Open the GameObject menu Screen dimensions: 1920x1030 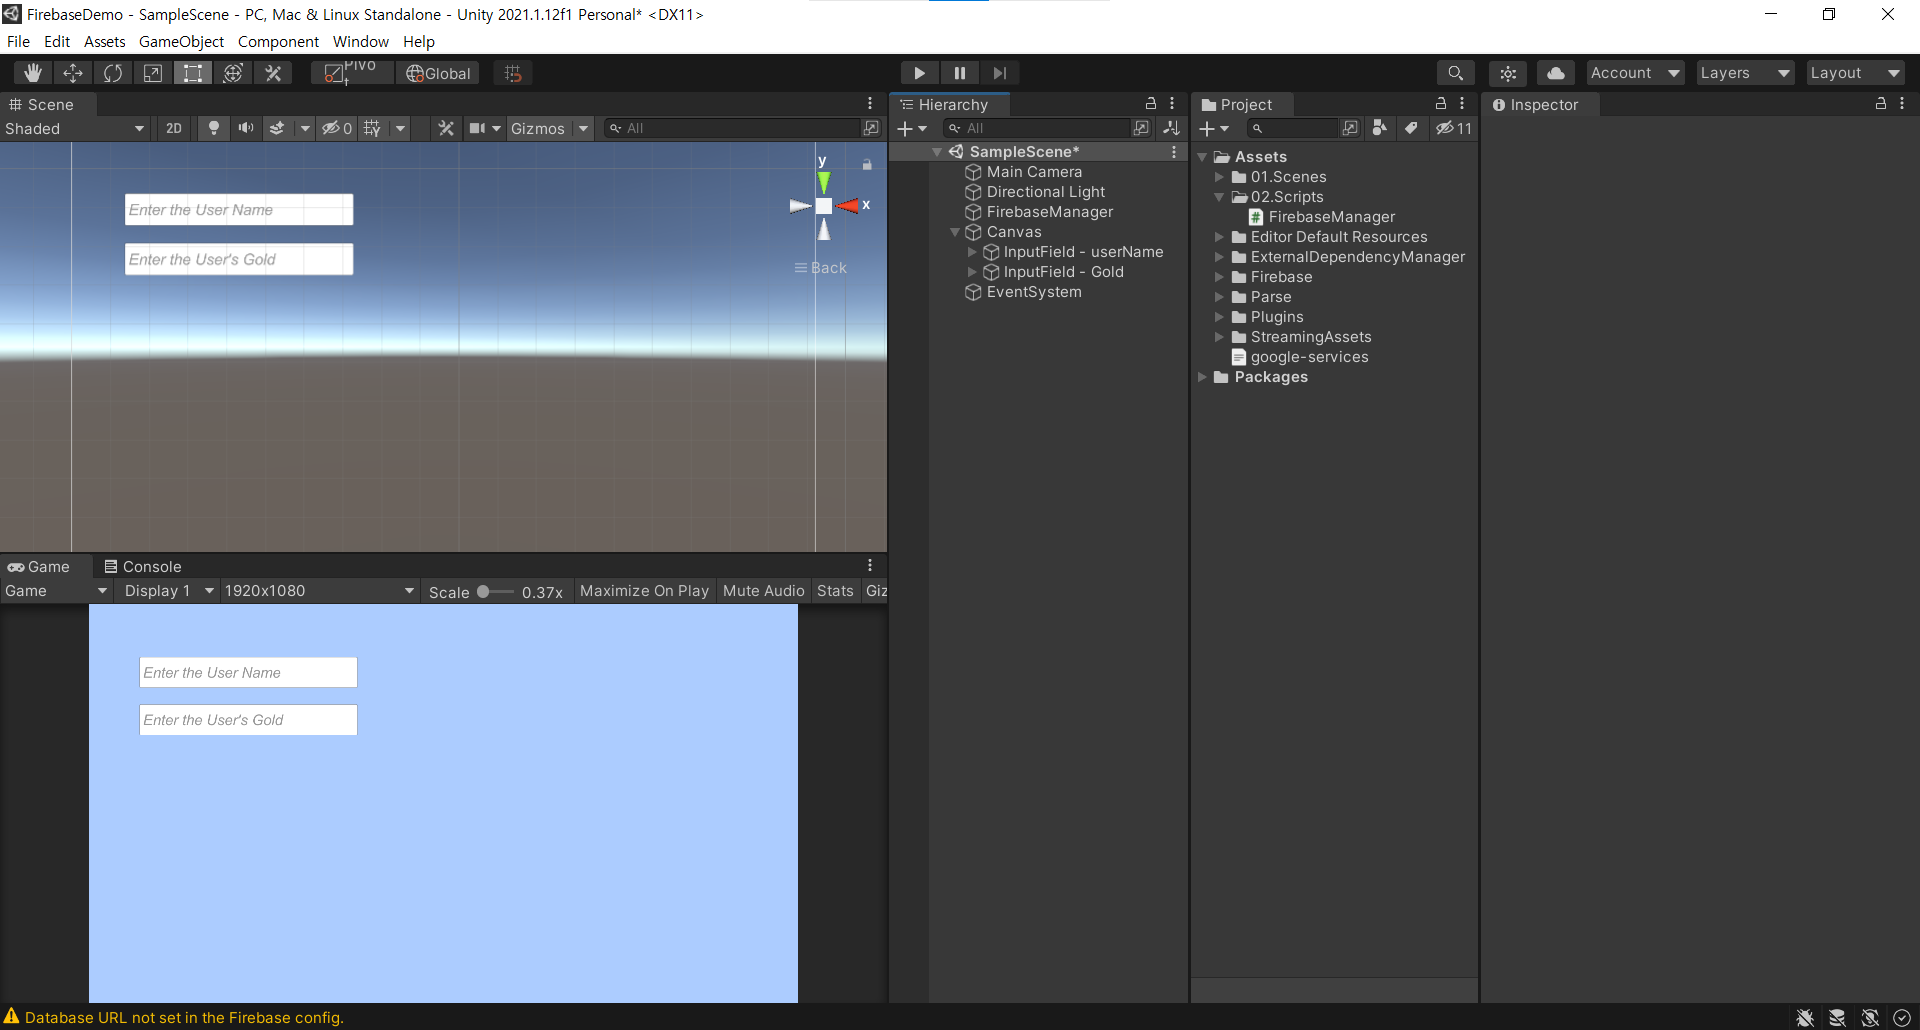coord(181,42)
